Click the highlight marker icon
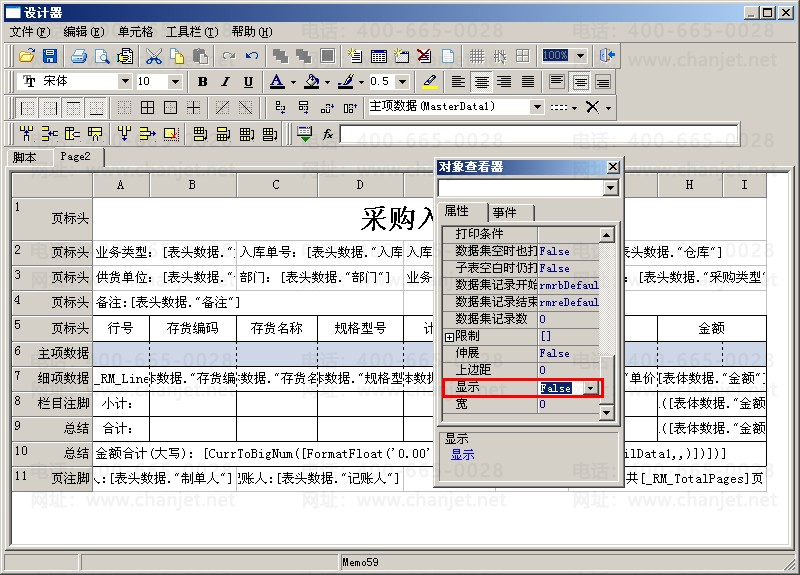The image size is (800, 575). [429, 82]
